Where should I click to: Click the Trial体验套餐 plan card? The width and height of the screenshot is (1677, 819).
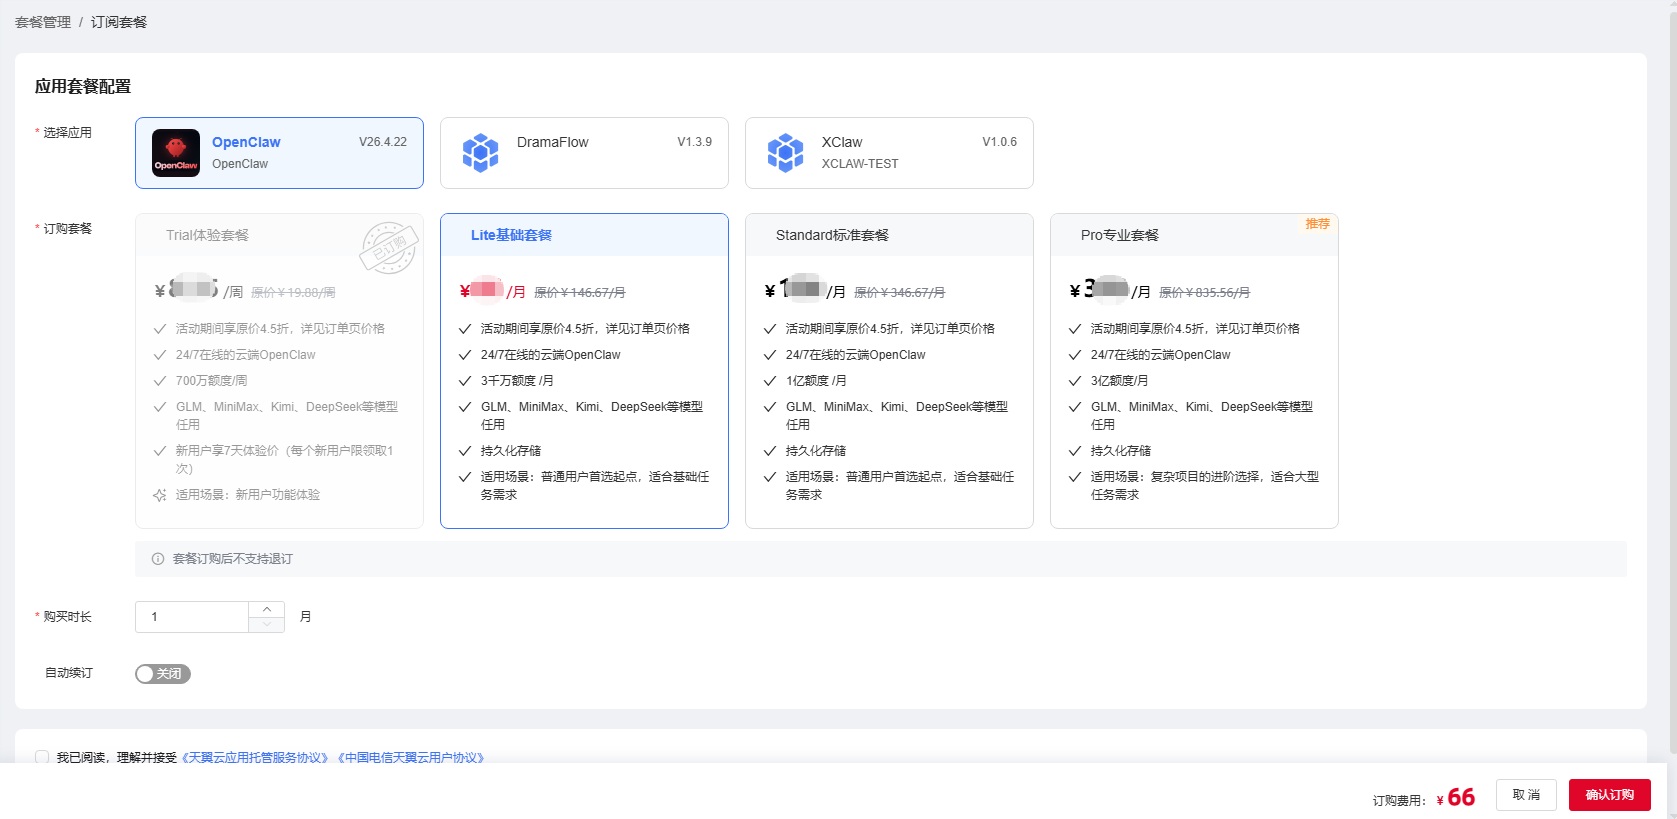pyautogui.click(x=279, y=371)
